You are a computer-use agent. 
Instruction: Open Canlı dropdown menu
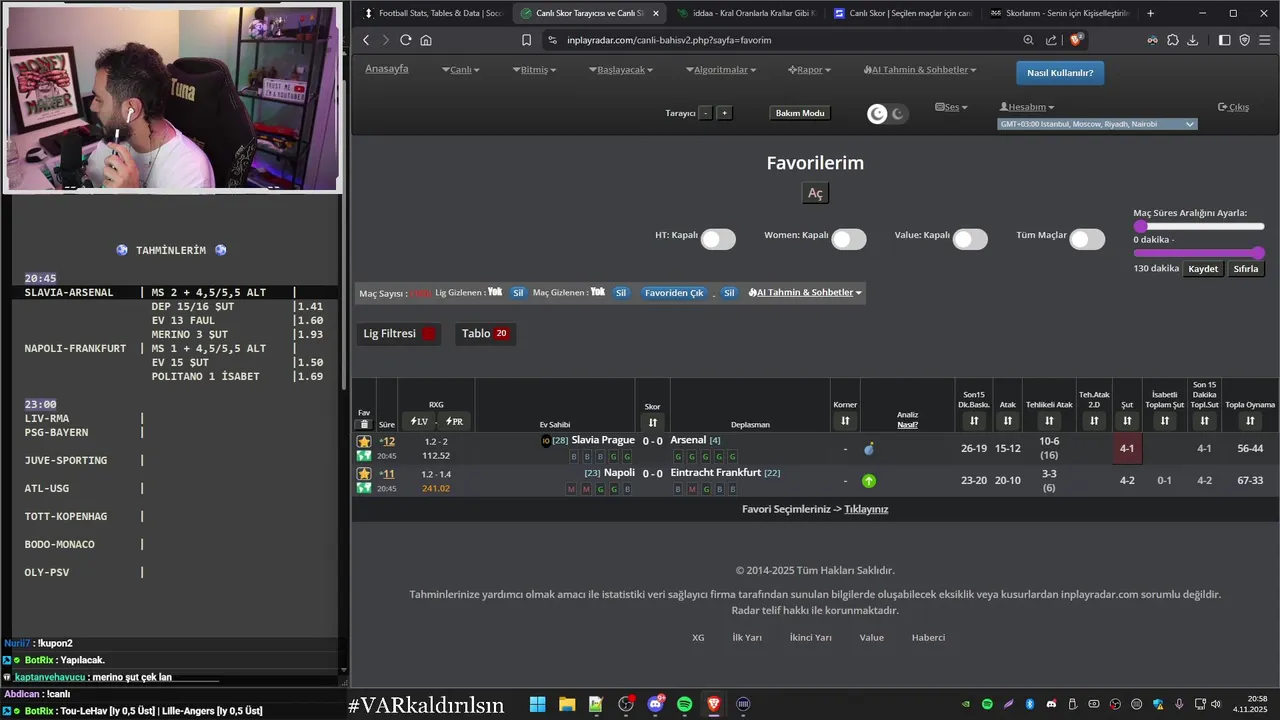point(461,70)
